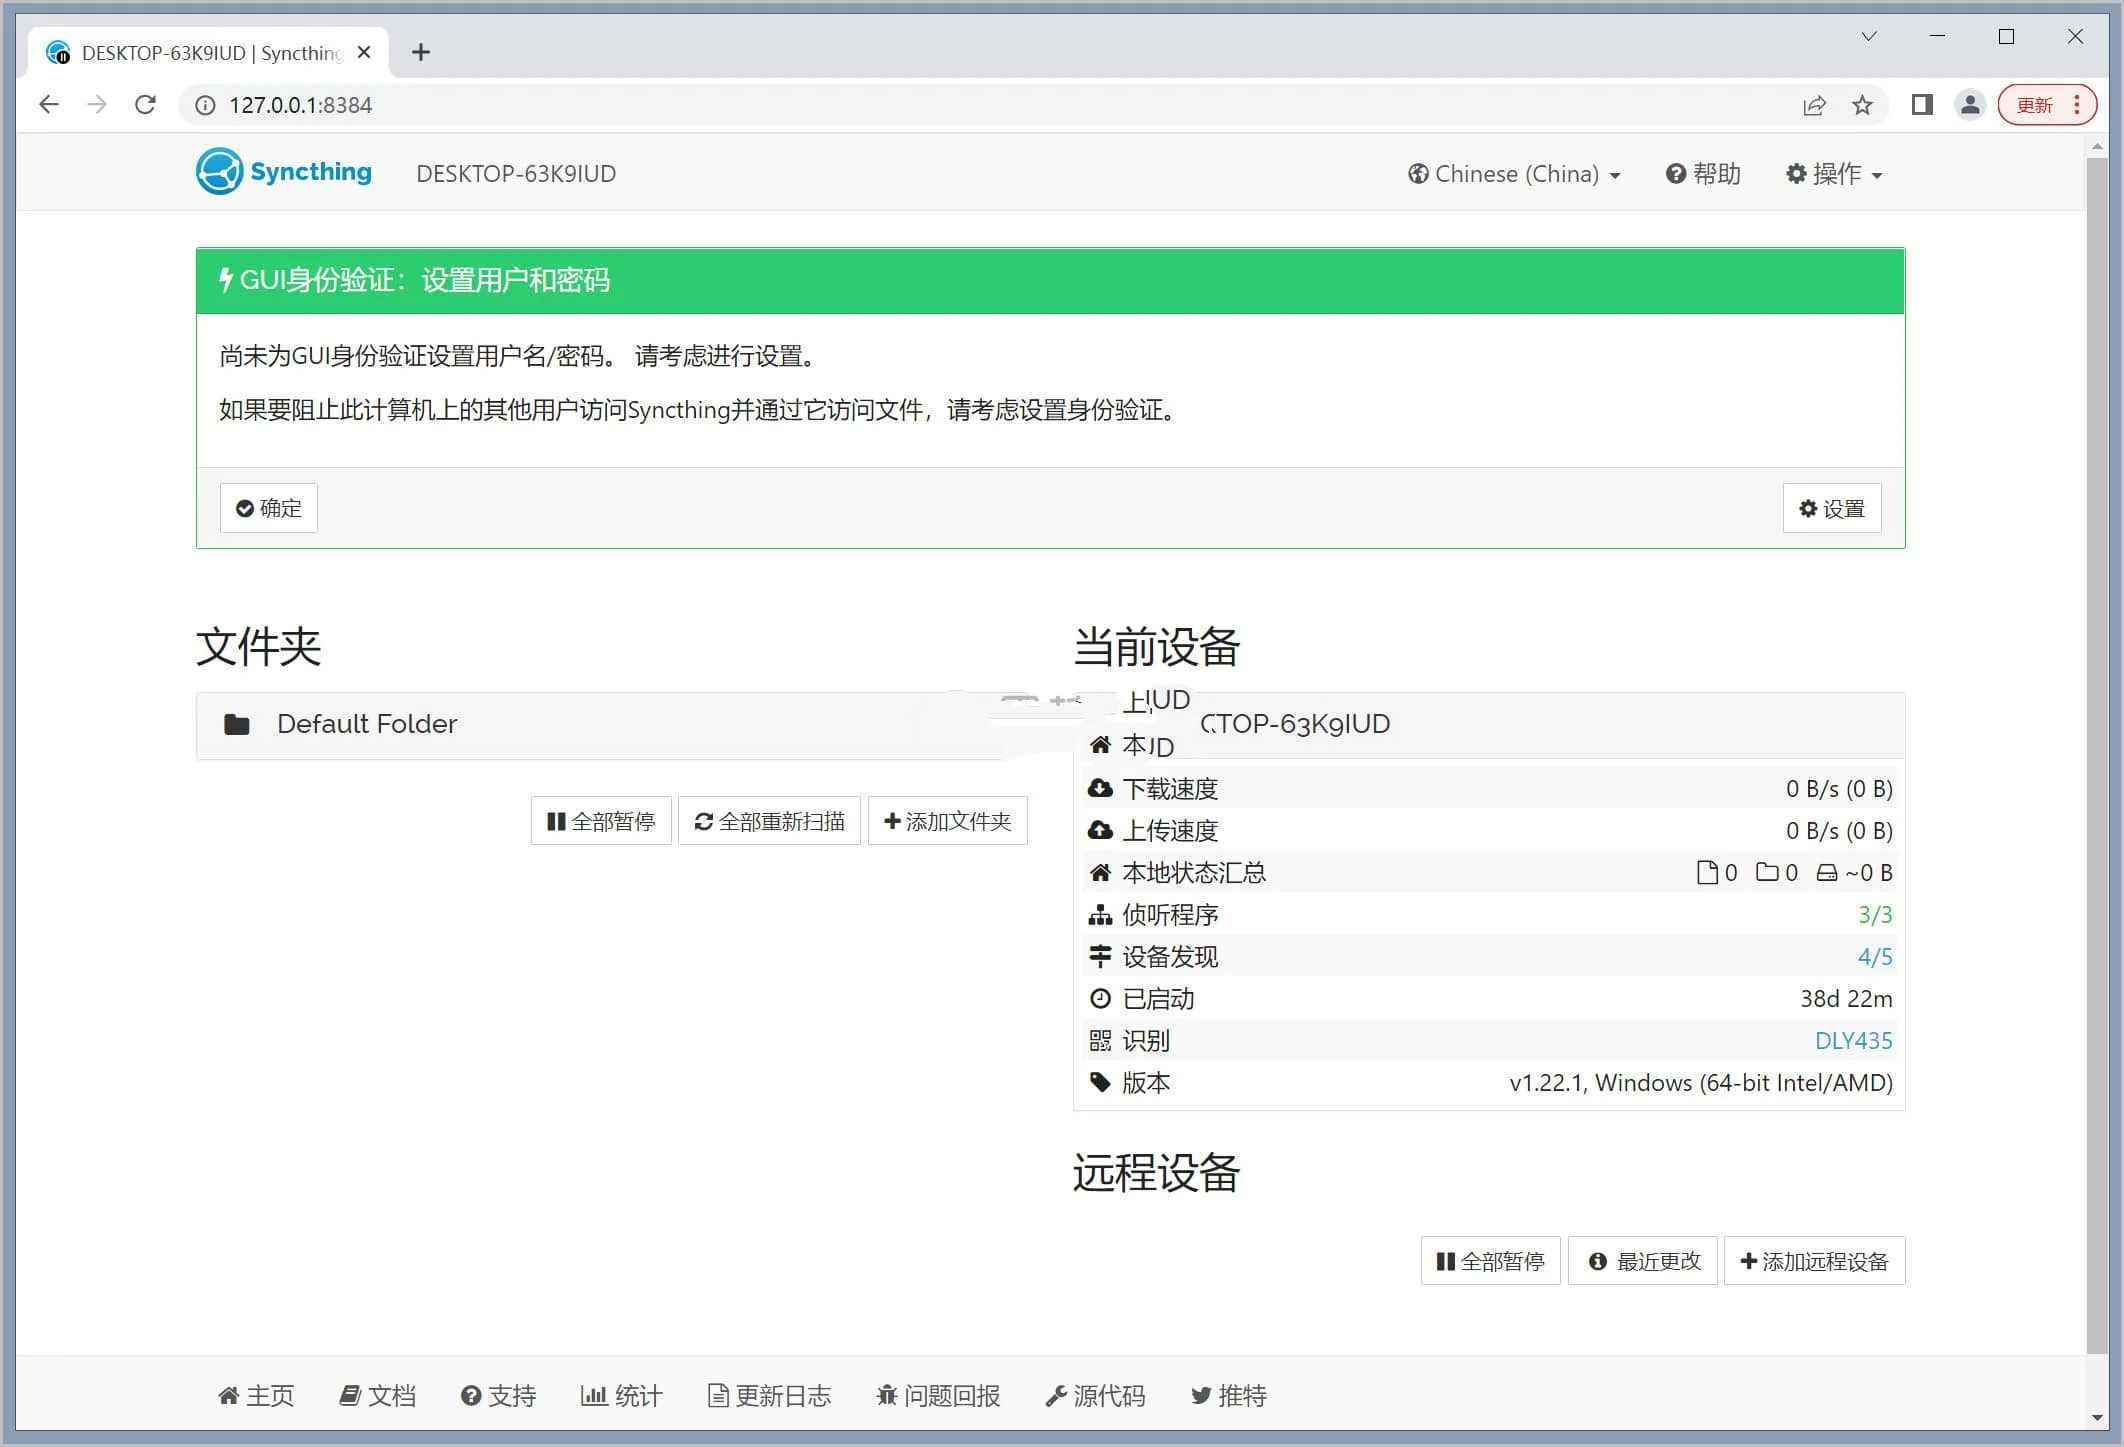
Task: Confirm the GUI authentication notice with 确定
Action: [x=267, y=507]
